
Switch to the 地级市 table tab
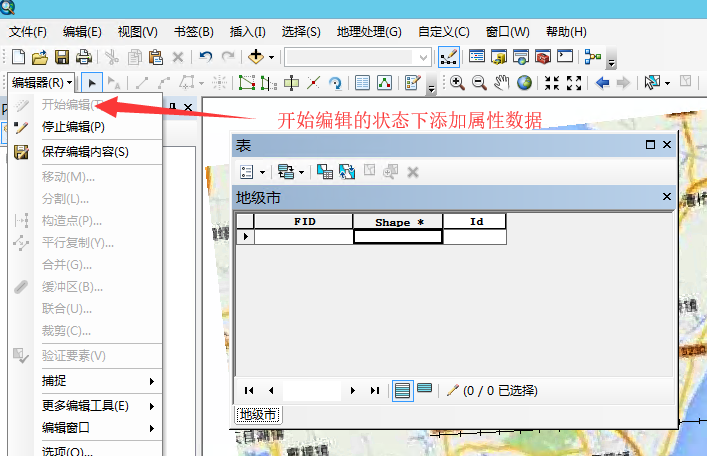tap(257, 415)
